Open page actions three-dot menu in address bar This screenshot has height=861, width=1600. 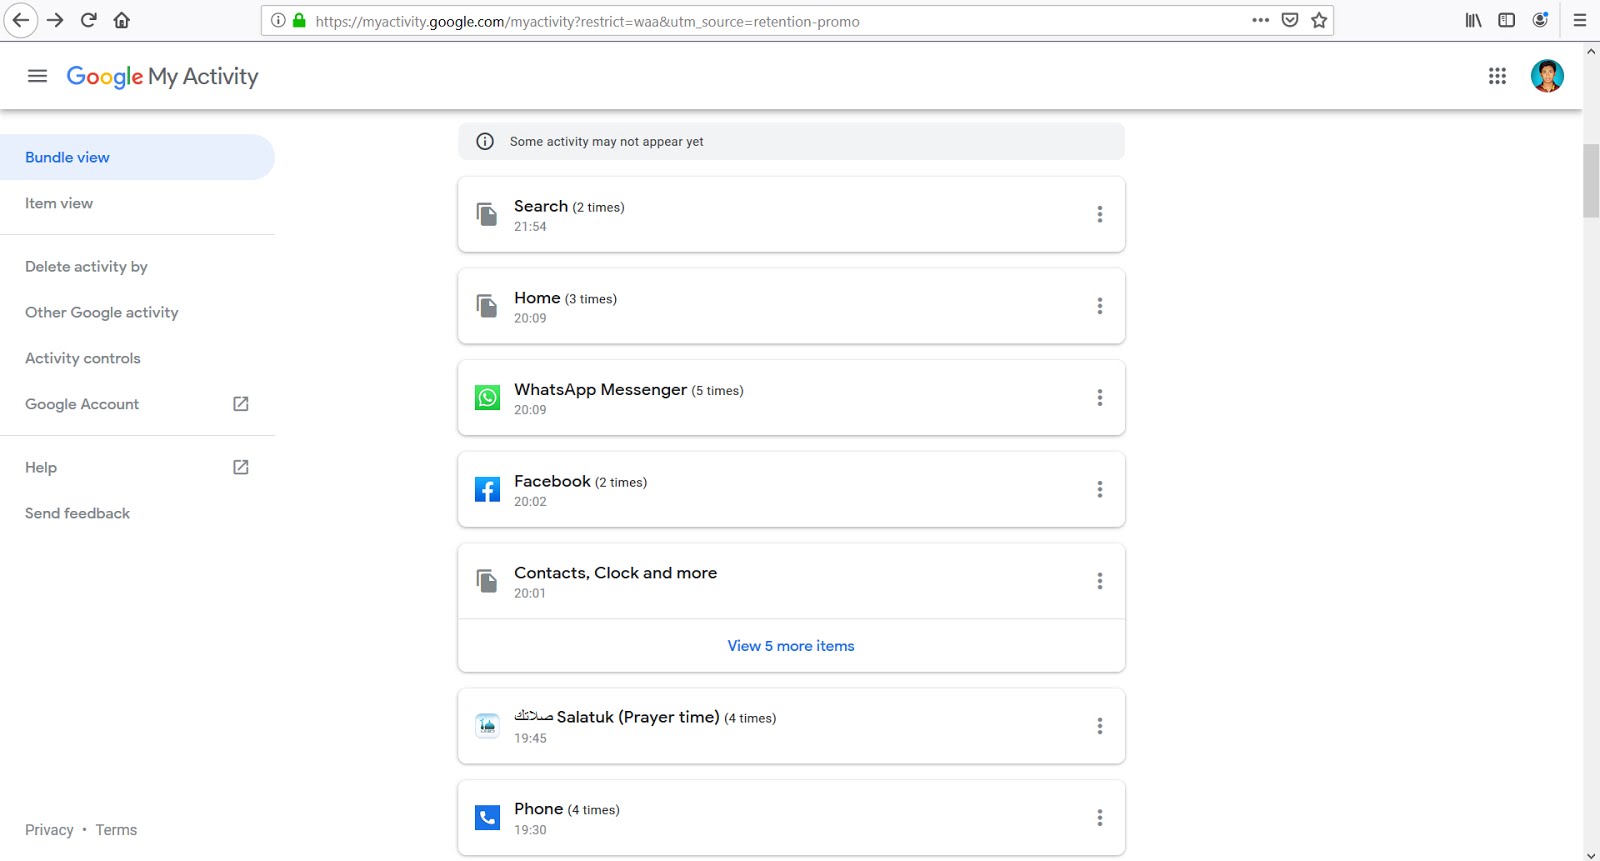(1260, 20)
